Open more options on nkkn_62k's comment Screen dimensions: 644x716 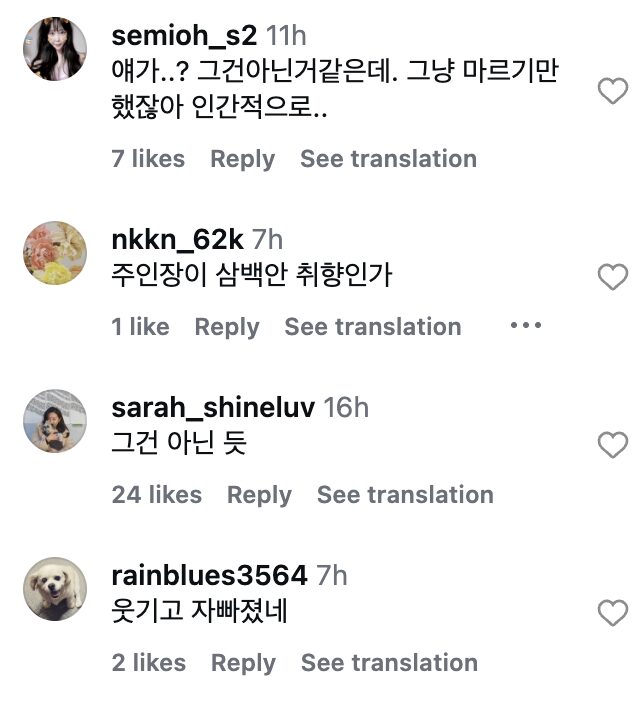tap(525, 326)
